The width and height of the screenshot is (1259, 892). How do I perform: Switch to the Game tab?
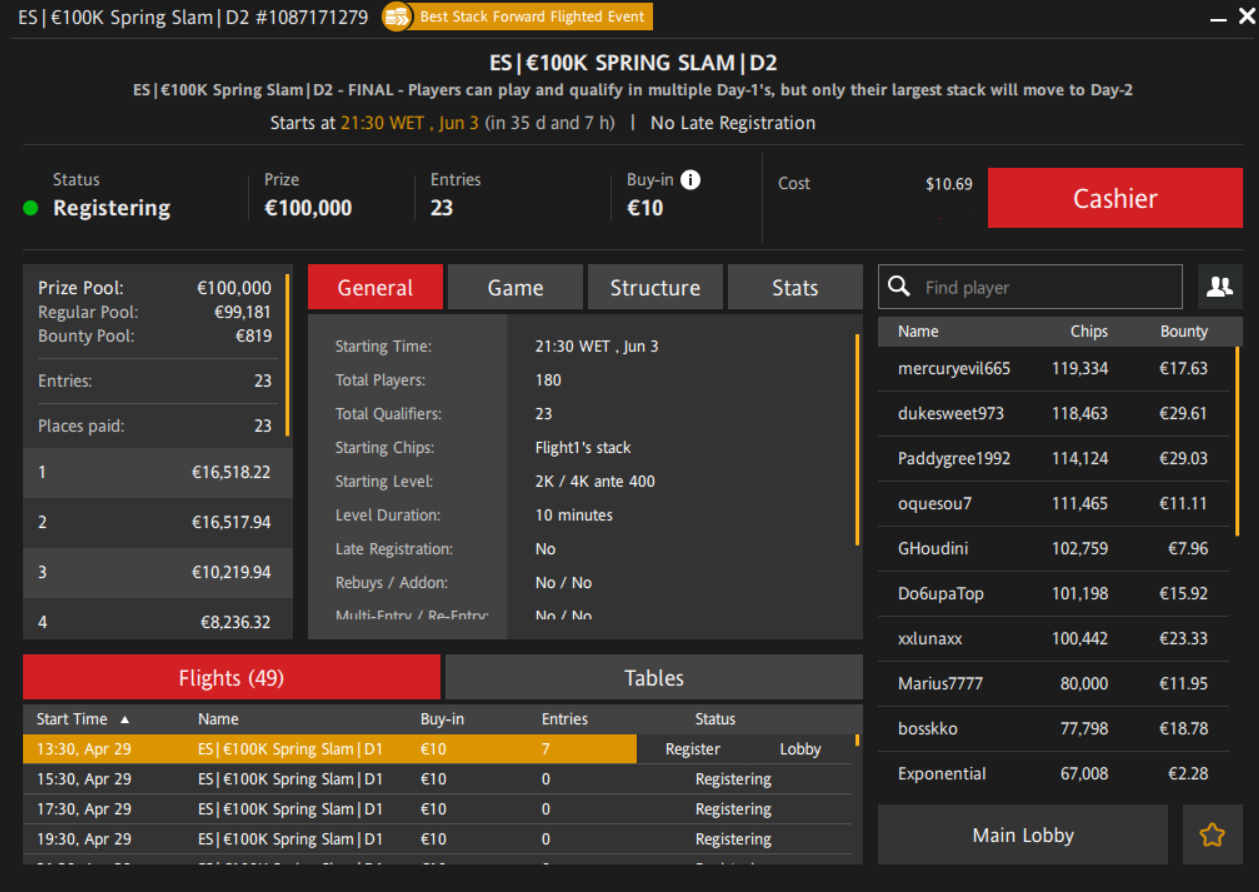tap(515, 288)
